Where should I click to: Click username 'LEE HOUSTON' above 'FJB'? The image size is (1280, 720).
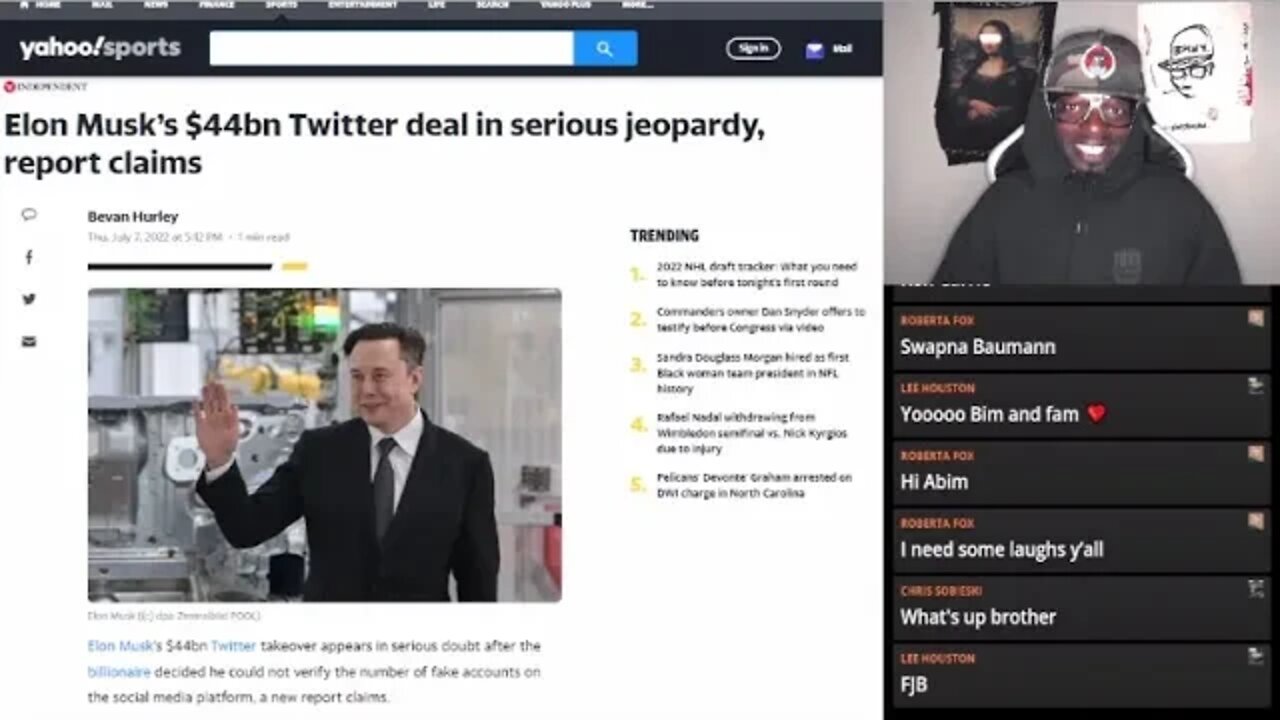pyautogui.click(x=937, y=658)
